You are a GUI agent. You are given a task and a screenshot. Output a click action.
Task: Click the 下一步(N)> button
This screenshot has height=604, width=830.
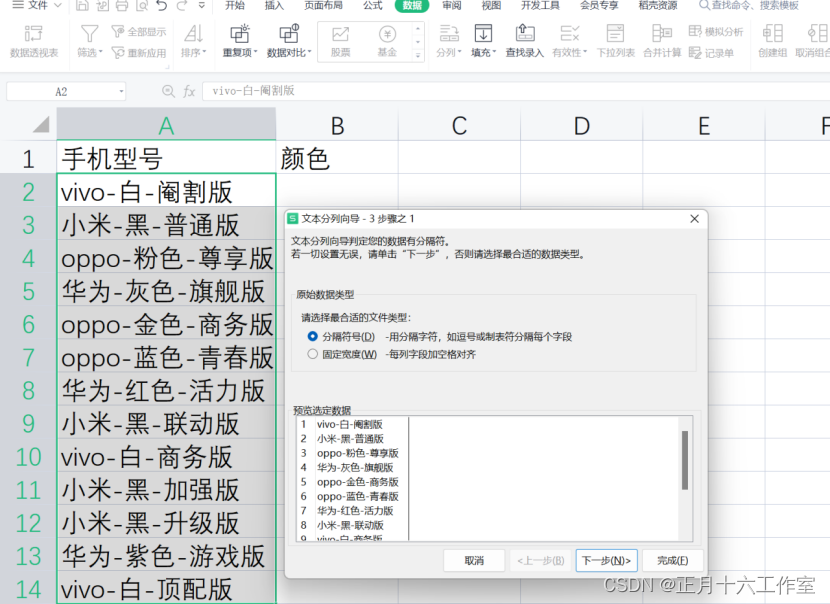tap(607, 561)
